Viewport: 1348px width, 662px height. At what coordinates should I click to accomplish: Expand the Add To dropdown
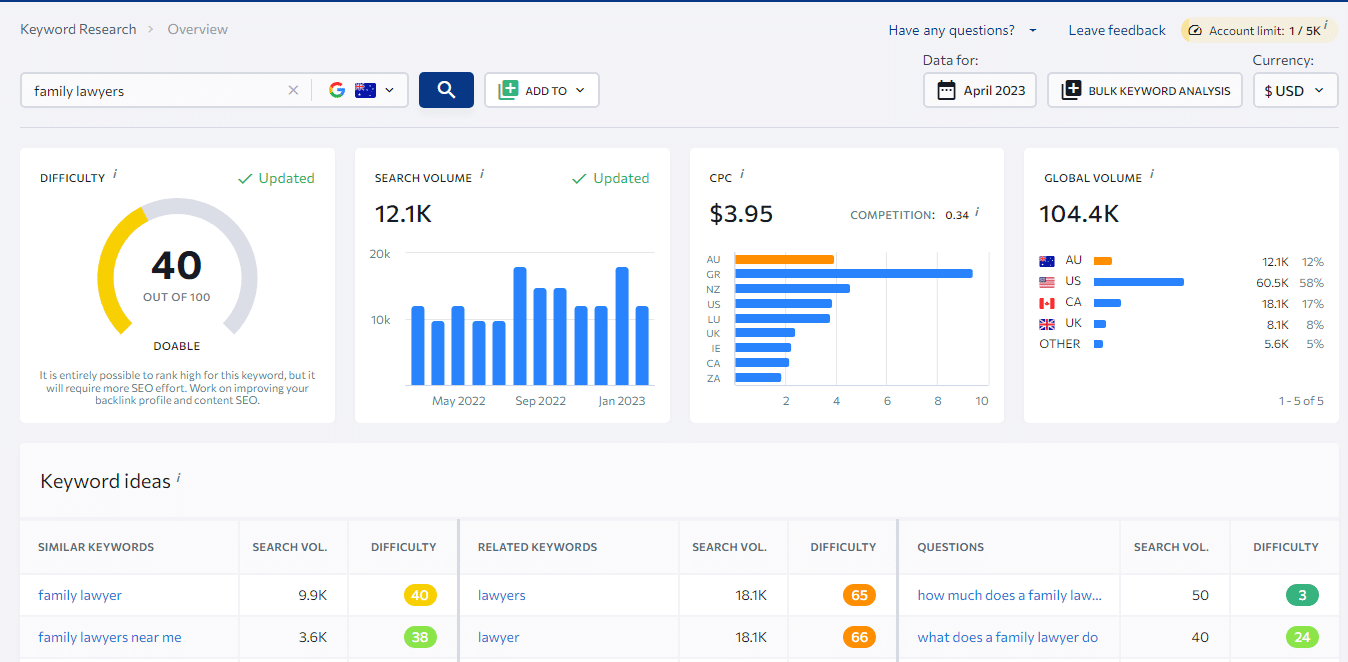click(541, 90)
